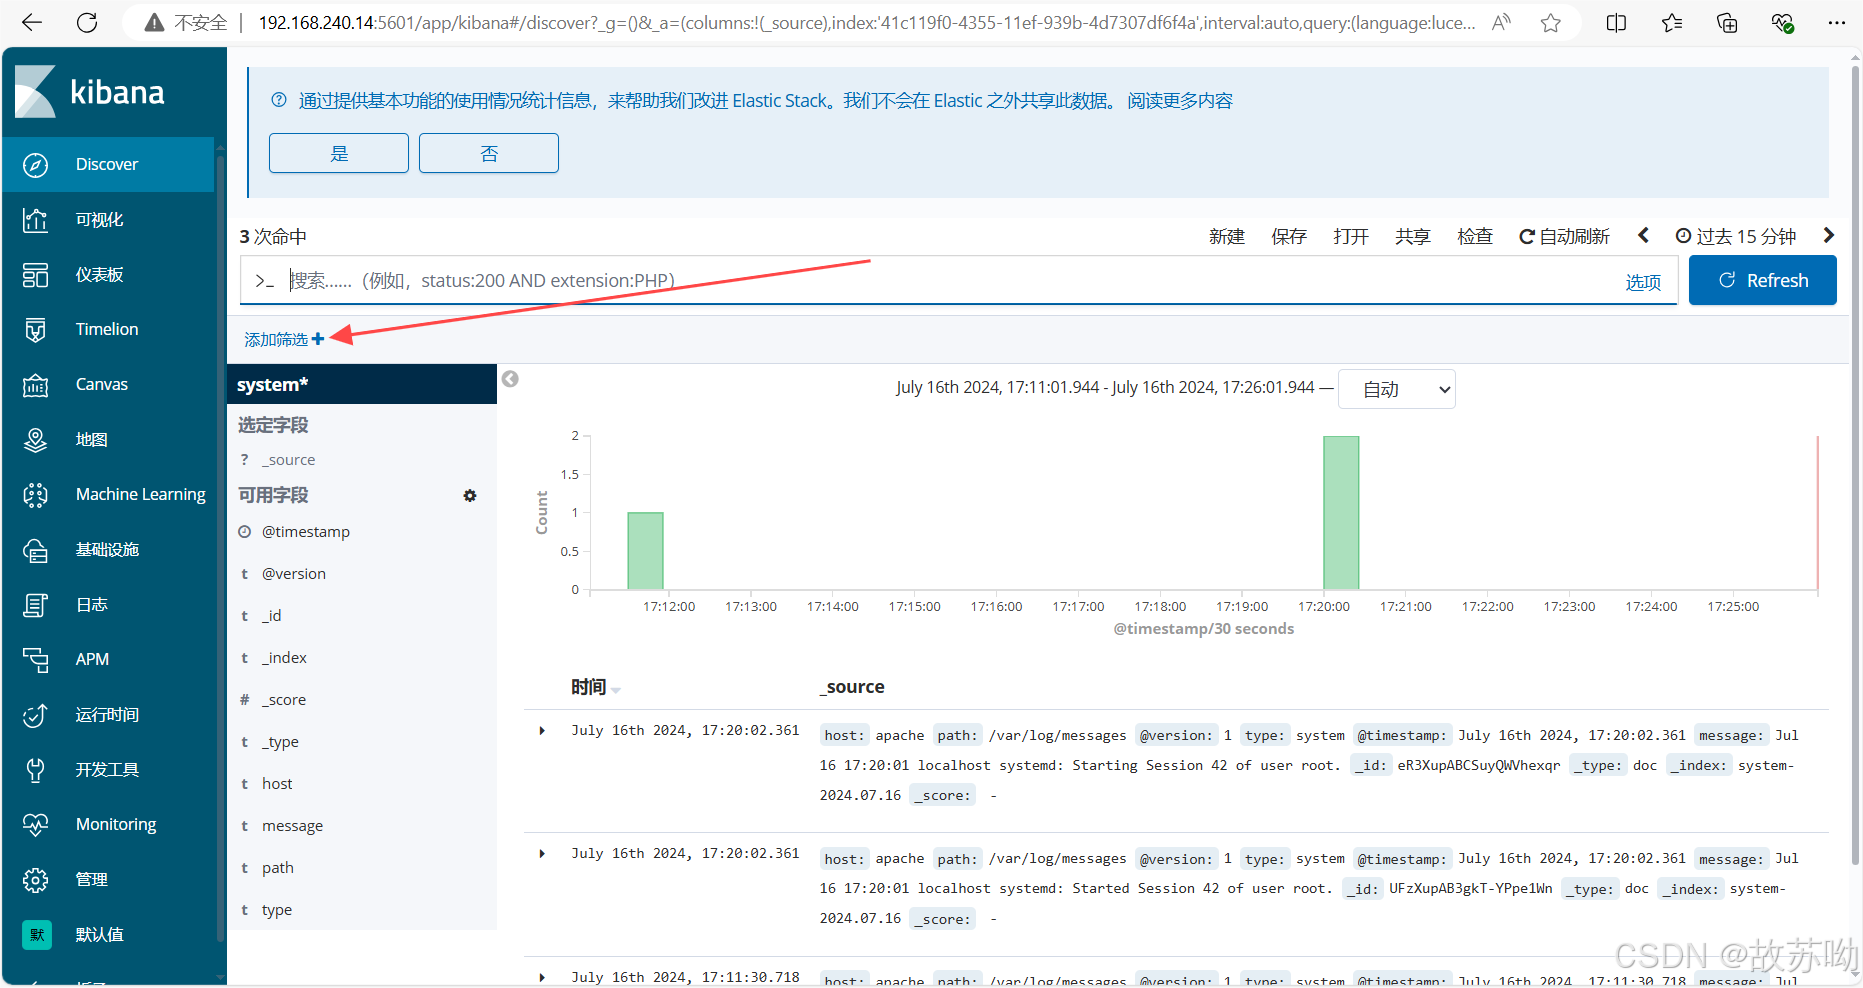Click the Monitoring heartbeat icon
The width and height of the screenshot is (1863, 988).
pos(36,825)
